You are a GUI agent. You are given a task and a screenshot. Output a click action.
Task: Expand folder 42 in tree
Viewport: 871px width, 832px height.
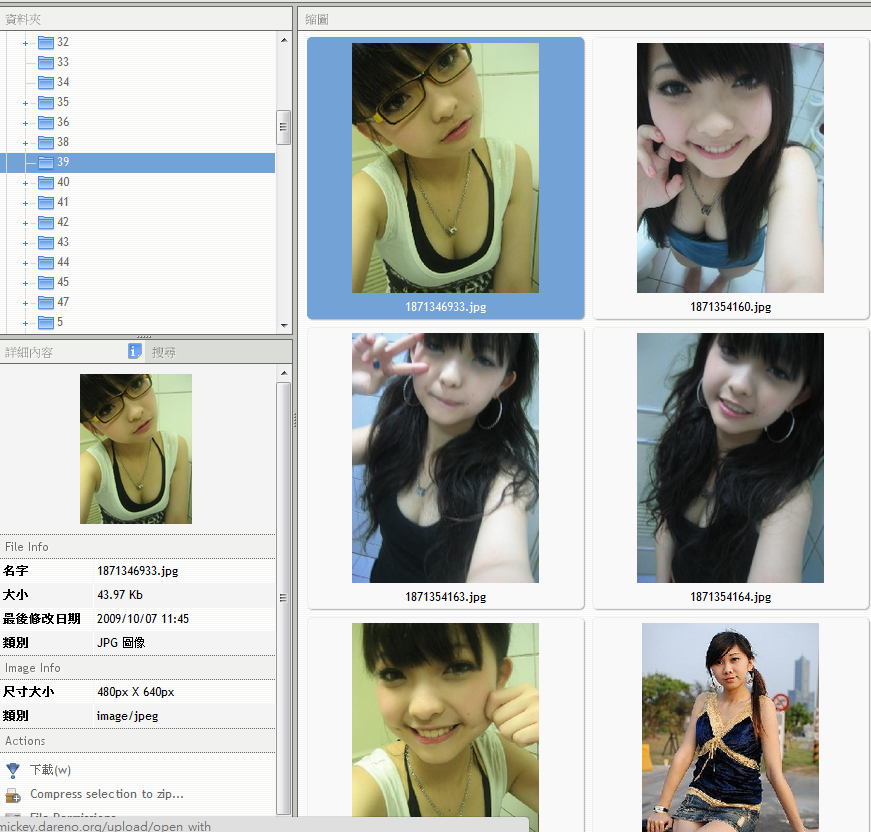(x=25, y=223)
